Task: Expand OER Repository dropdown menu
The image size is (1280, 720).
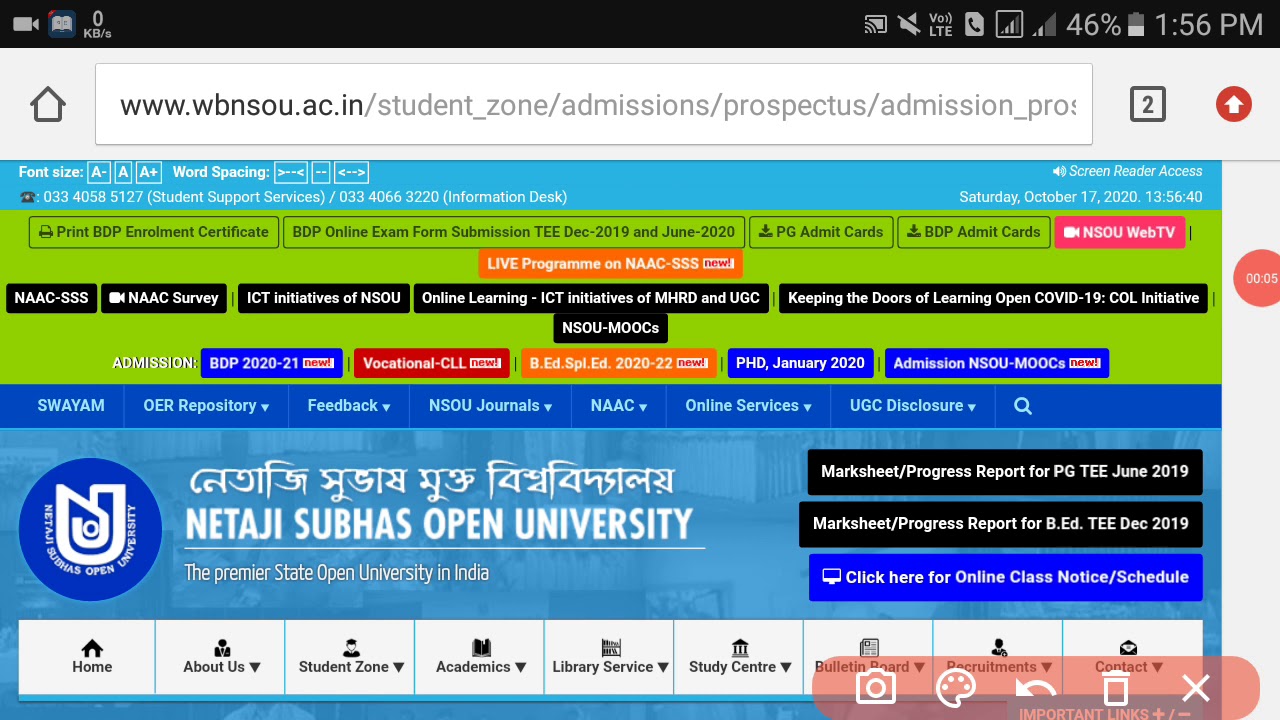Action: (206, 406)
